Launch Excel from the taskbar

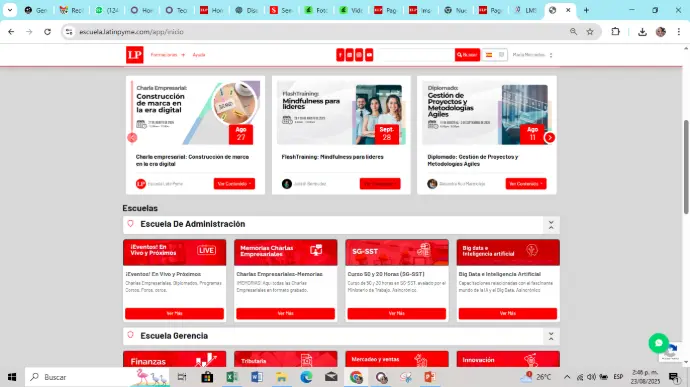coord(231,377)
